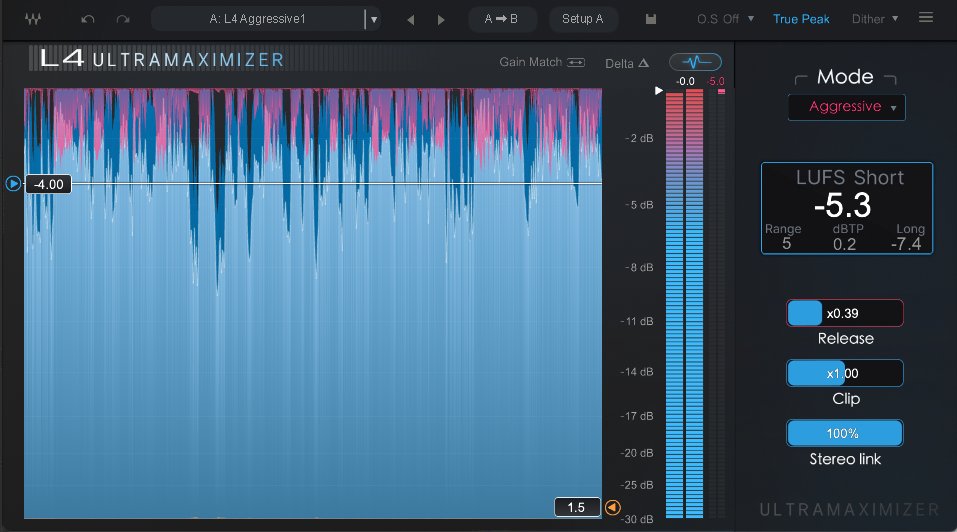This screenshot has width=957, height=532.
Task: Click the dBTP value 0.2
Action: (x=845, y=245)
